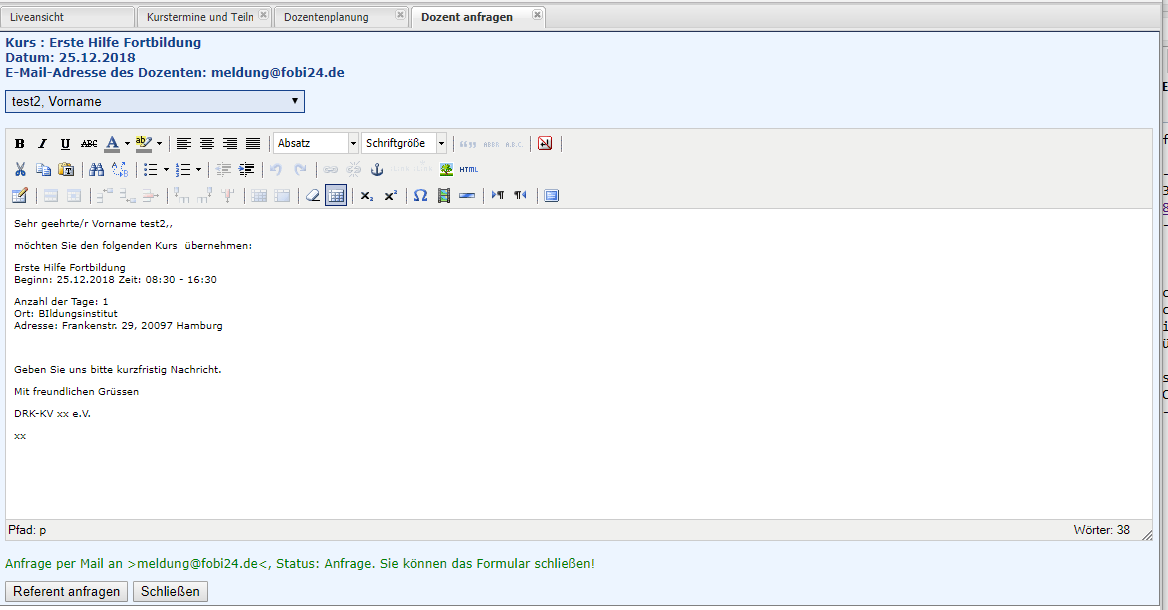Viewport: 1168px width, 610px height.
Task: Insert an anchor with anchor icon
Action: point(377,170)
